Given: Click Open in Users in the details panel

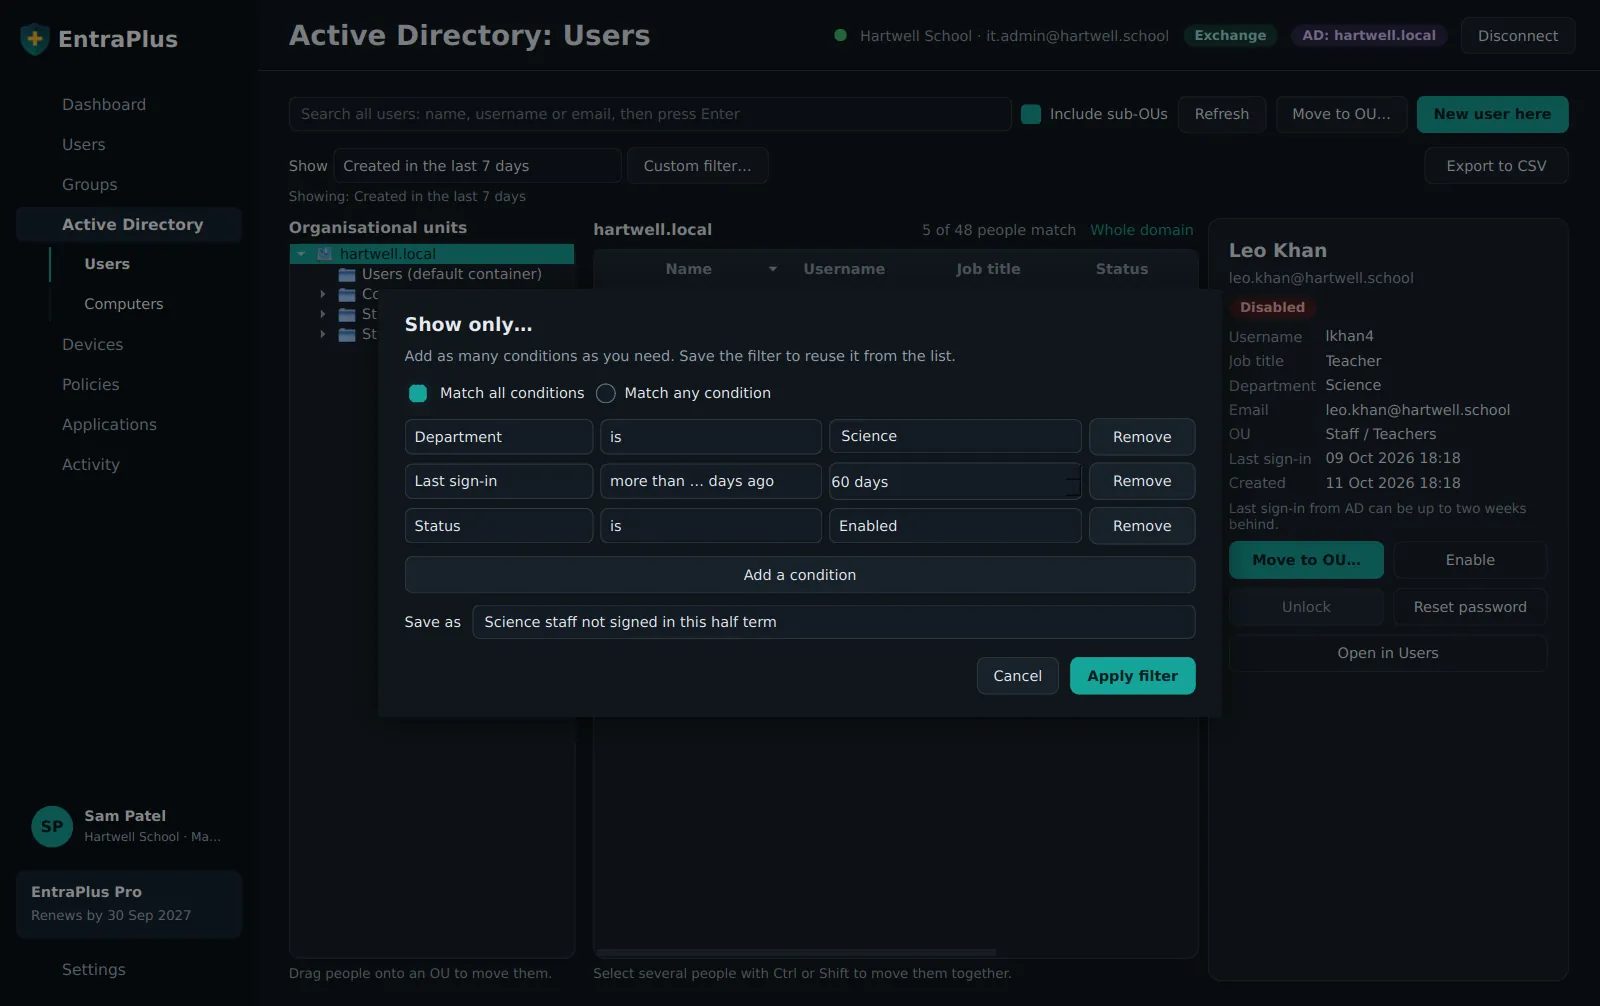Looking at the screenshot, I should pyautogui.click(x=1388, y=653).
